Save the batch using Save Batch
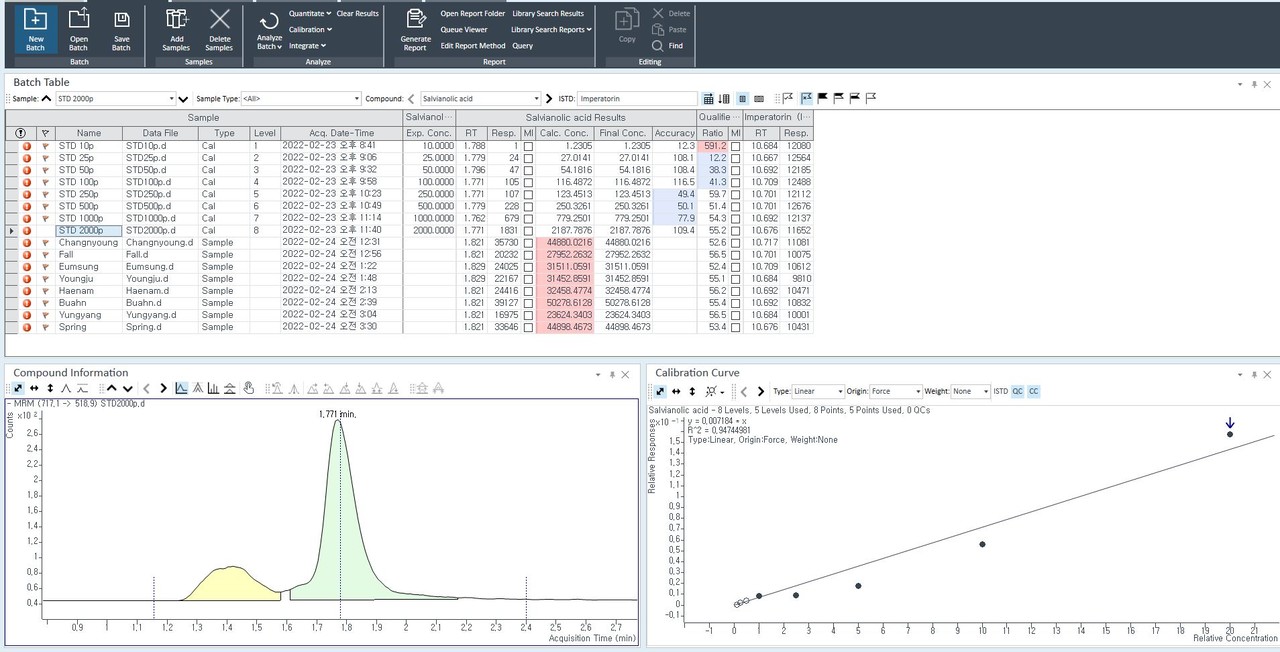The width and height of the screenshot is (1280, 652). (121, 20)
